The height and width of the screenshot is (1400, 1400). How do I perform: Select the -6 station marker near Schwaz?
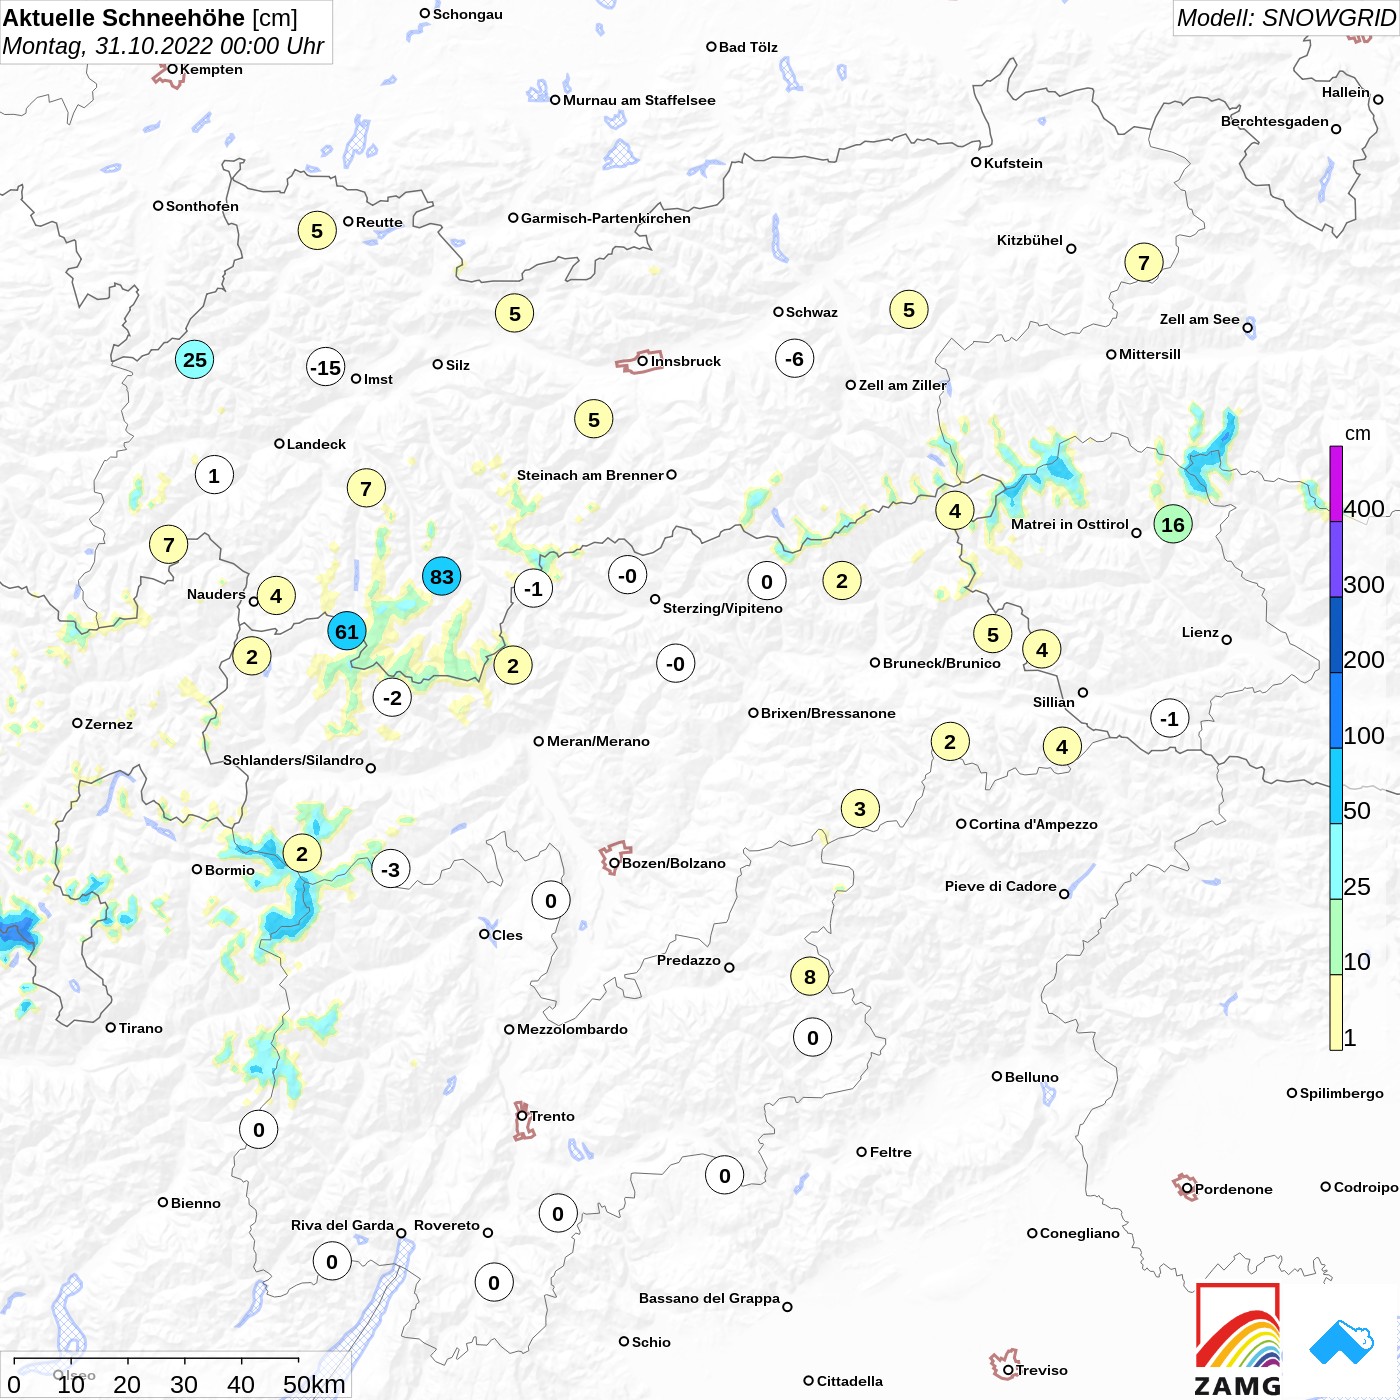click(x=794, y=358)
